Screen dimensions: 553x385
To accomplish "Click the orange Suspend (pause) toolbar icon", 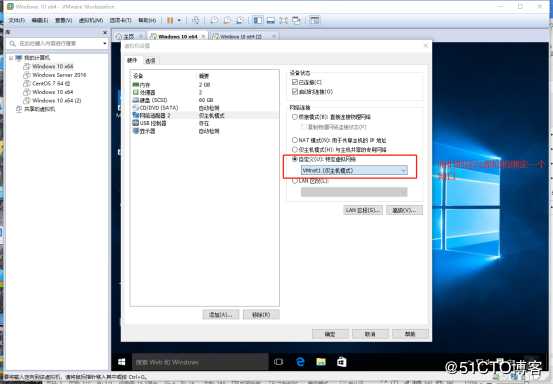I will 170,20.
